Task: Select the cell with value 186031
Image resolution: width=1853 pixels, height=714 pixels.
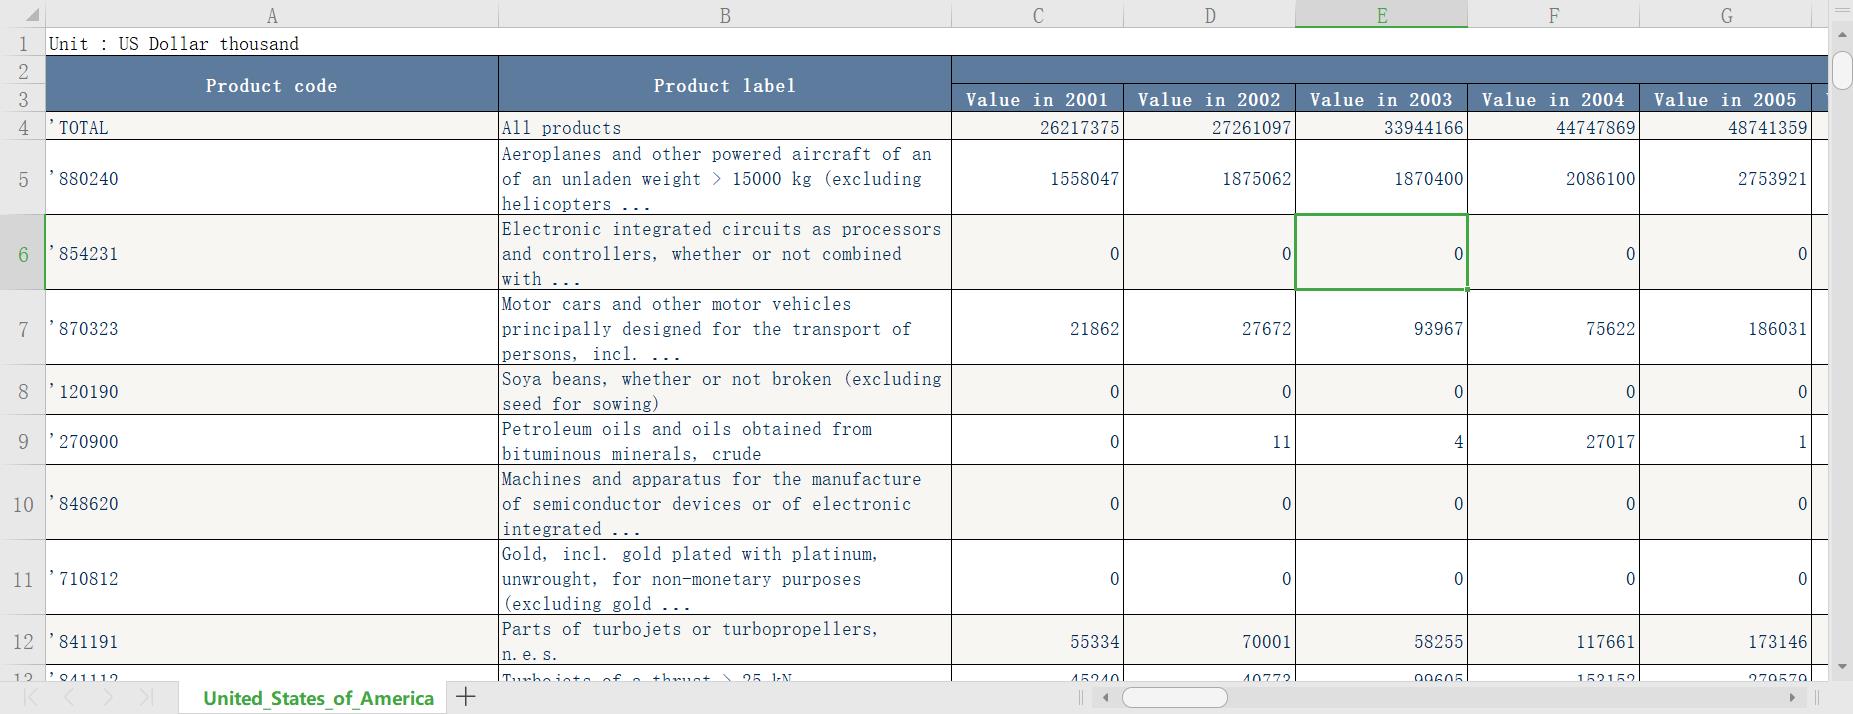Action: point(1726,328)
